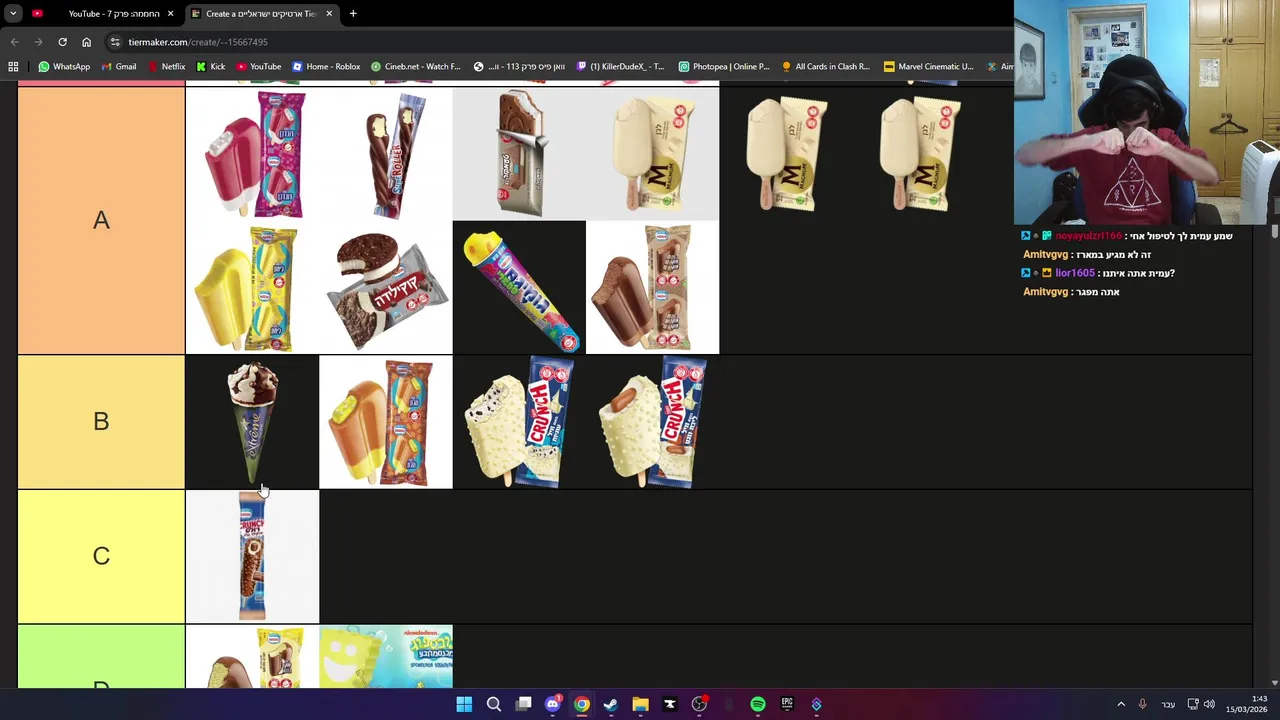The height and width of the screenshot is (720, 1280).
Task: Select the B tier label
Action: tap(101, 421)
